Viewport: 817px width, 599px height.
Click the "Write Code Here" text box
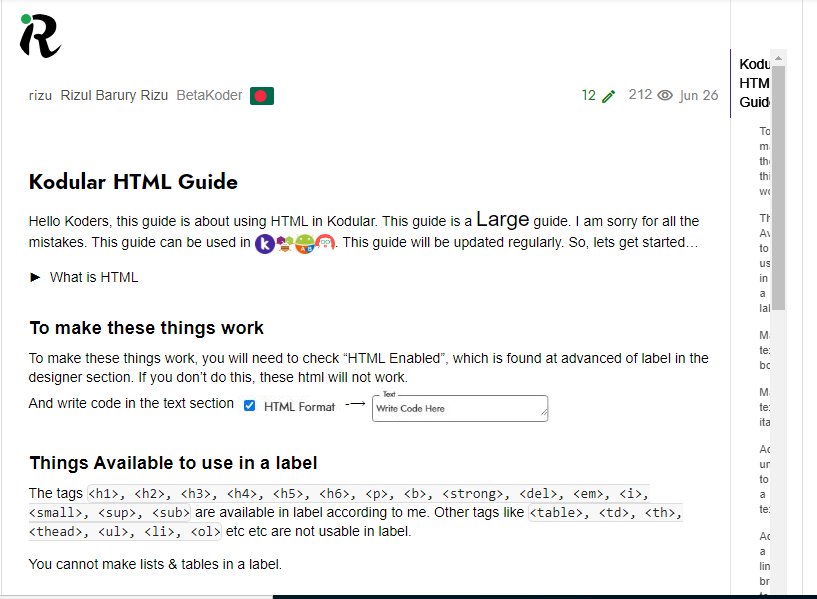(460, 408)
